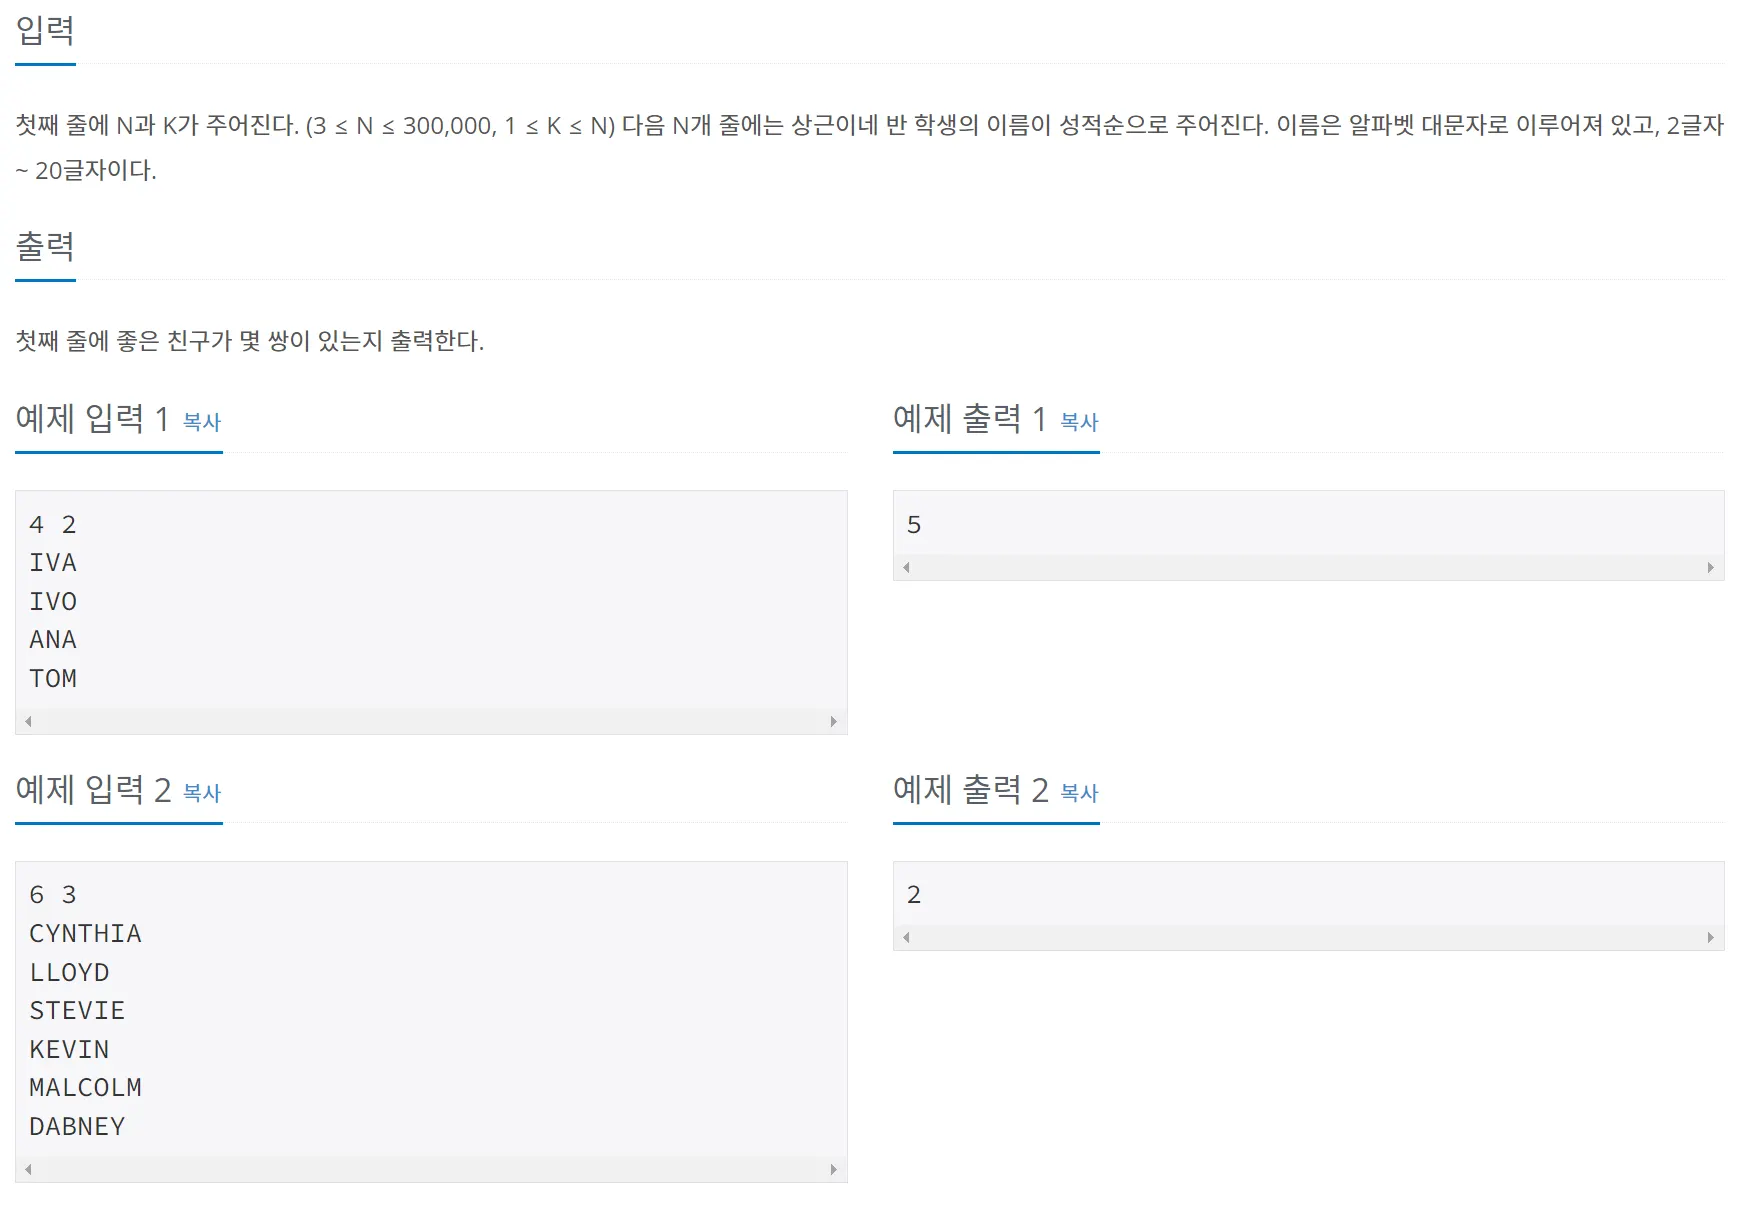
Task: Click right scroll arrow of 예제 출력 2 box
Action: click(1711, 937)
